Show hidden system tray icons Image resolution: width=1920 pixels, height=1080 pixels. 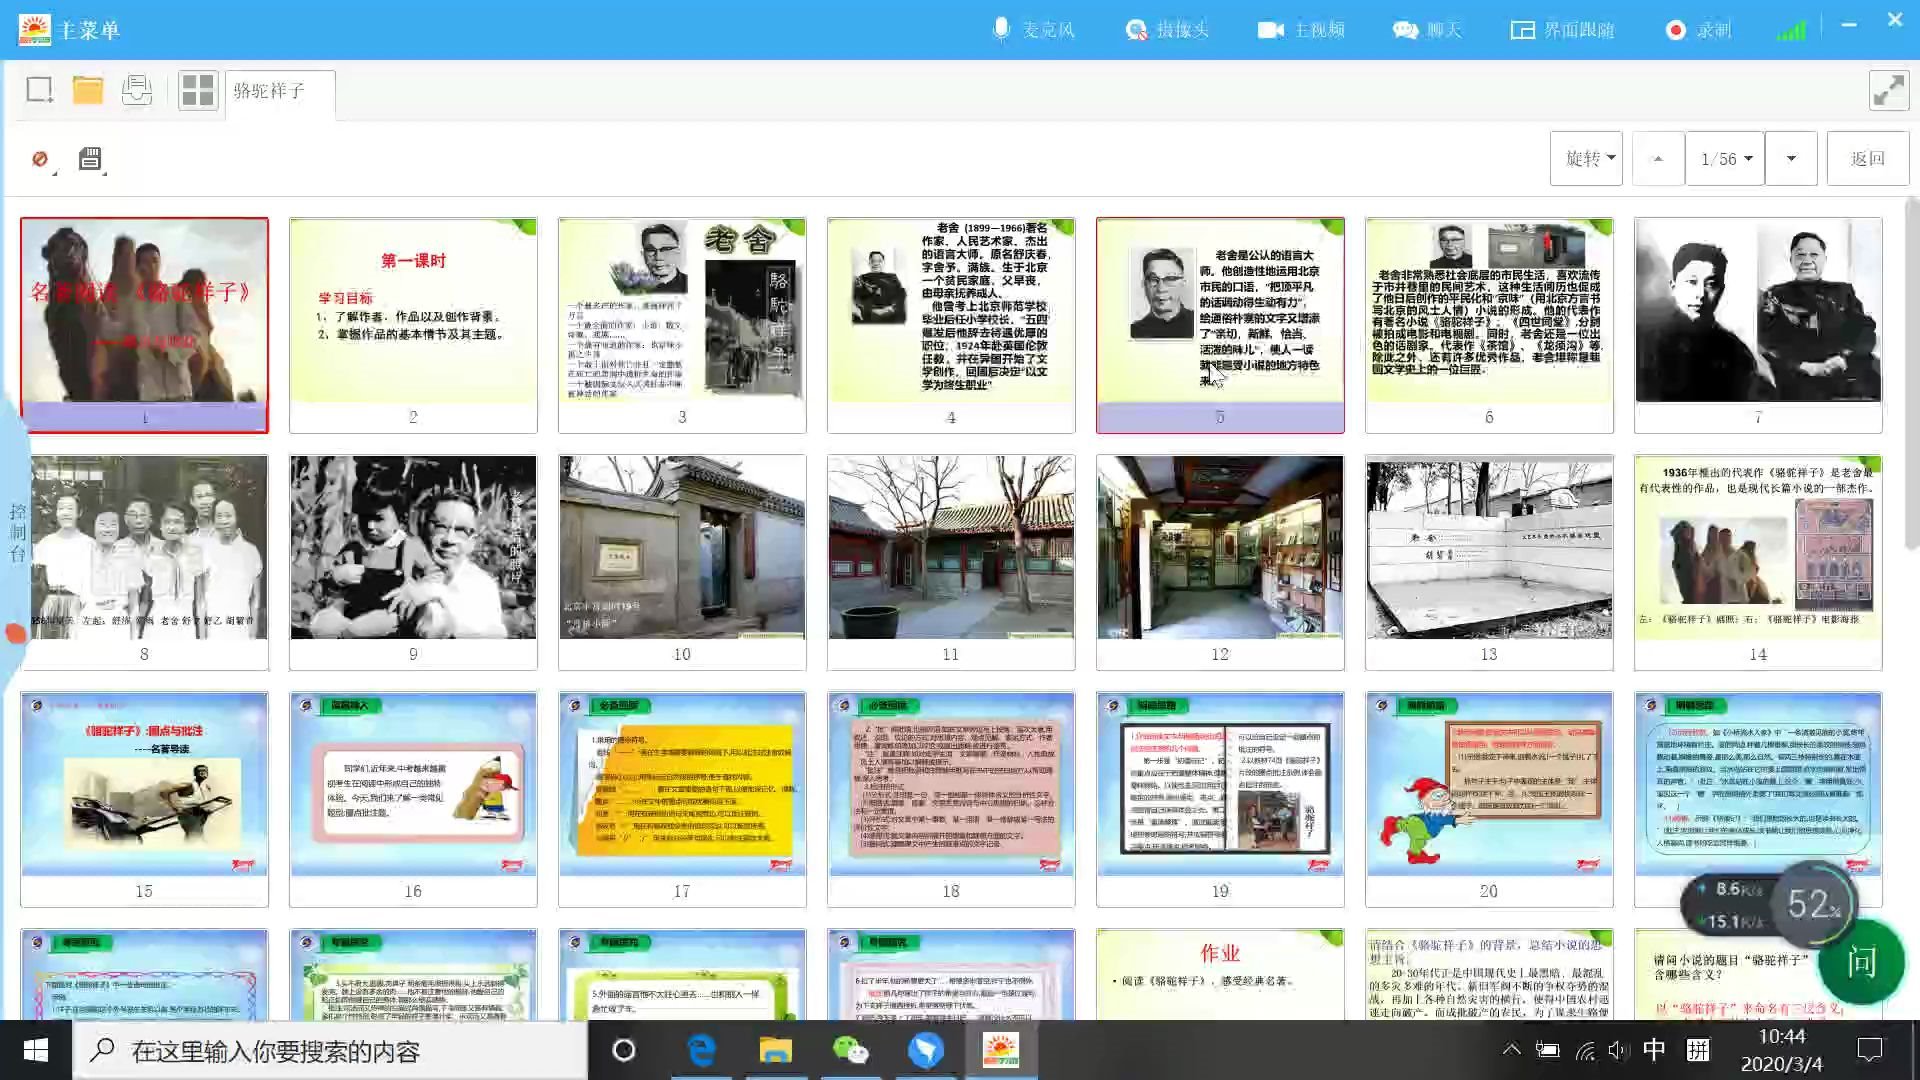point(1511,1050)
